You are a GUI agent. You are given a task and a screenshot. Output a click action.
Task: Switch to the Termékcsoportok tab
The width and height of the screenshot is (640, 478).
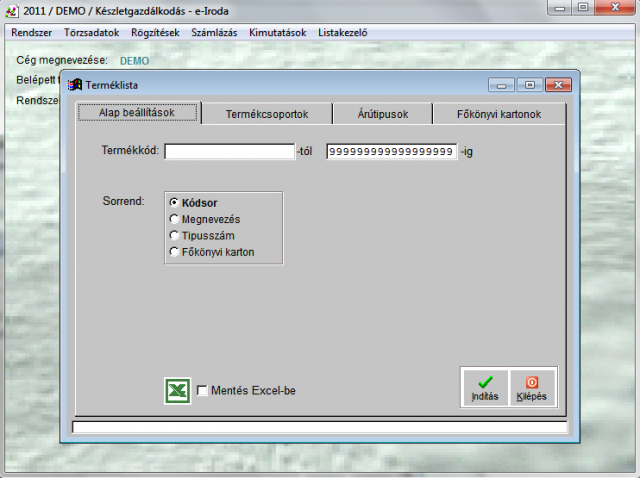point(266,114)
